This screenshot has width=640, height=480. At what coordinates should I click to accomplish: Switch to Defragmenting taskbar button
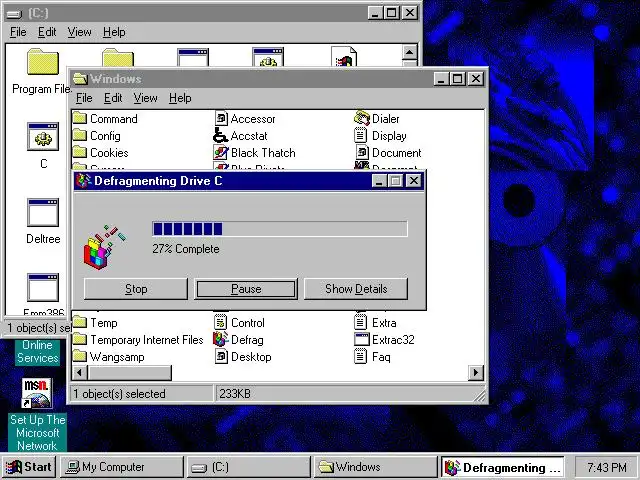tap(502, 467)
